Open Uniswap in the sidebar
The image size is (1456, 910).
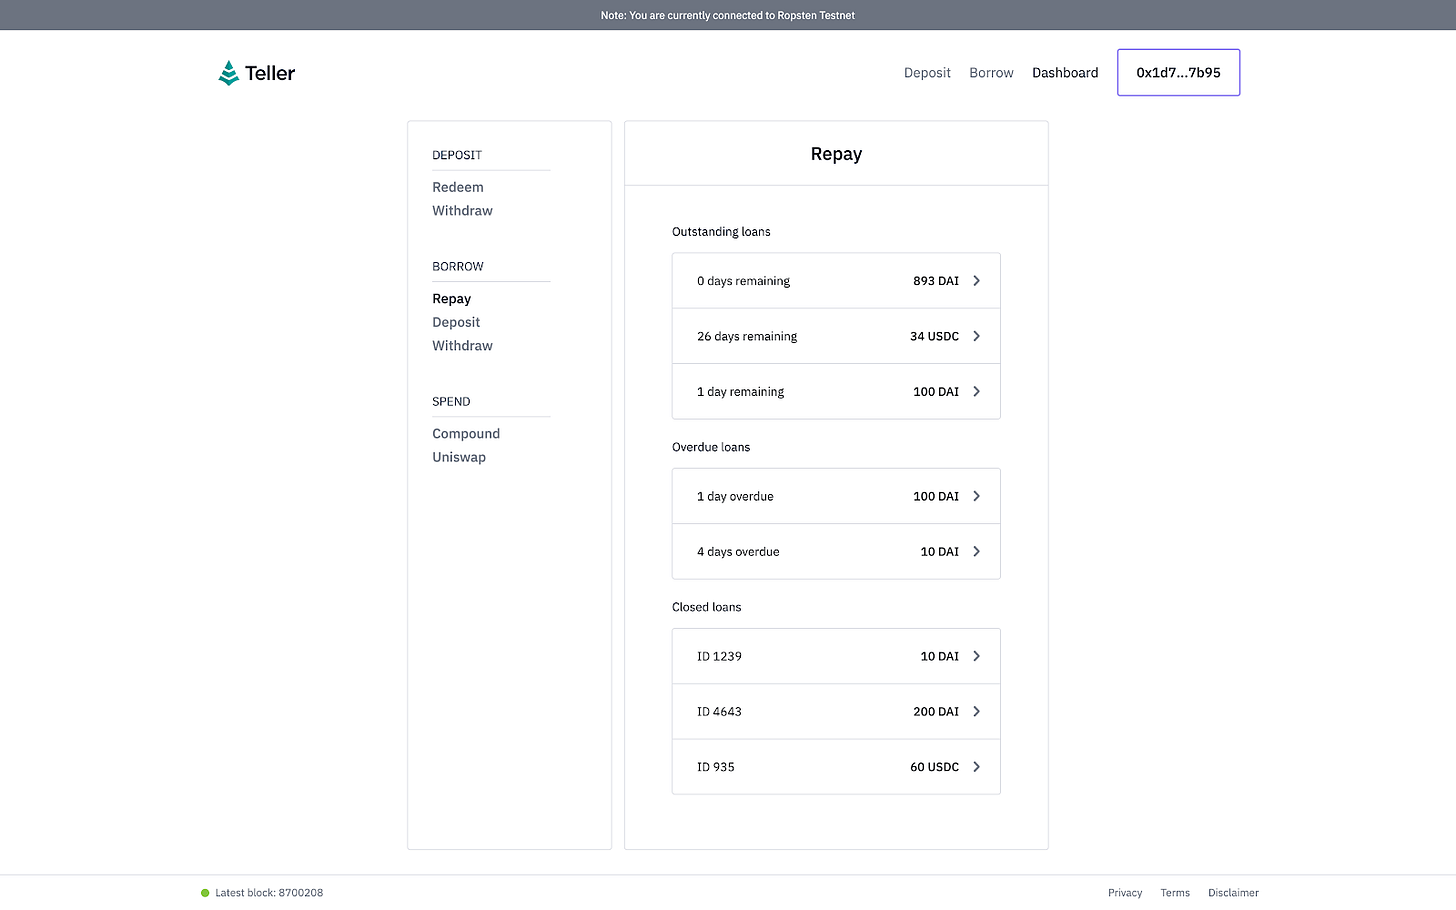coord(459,457)
